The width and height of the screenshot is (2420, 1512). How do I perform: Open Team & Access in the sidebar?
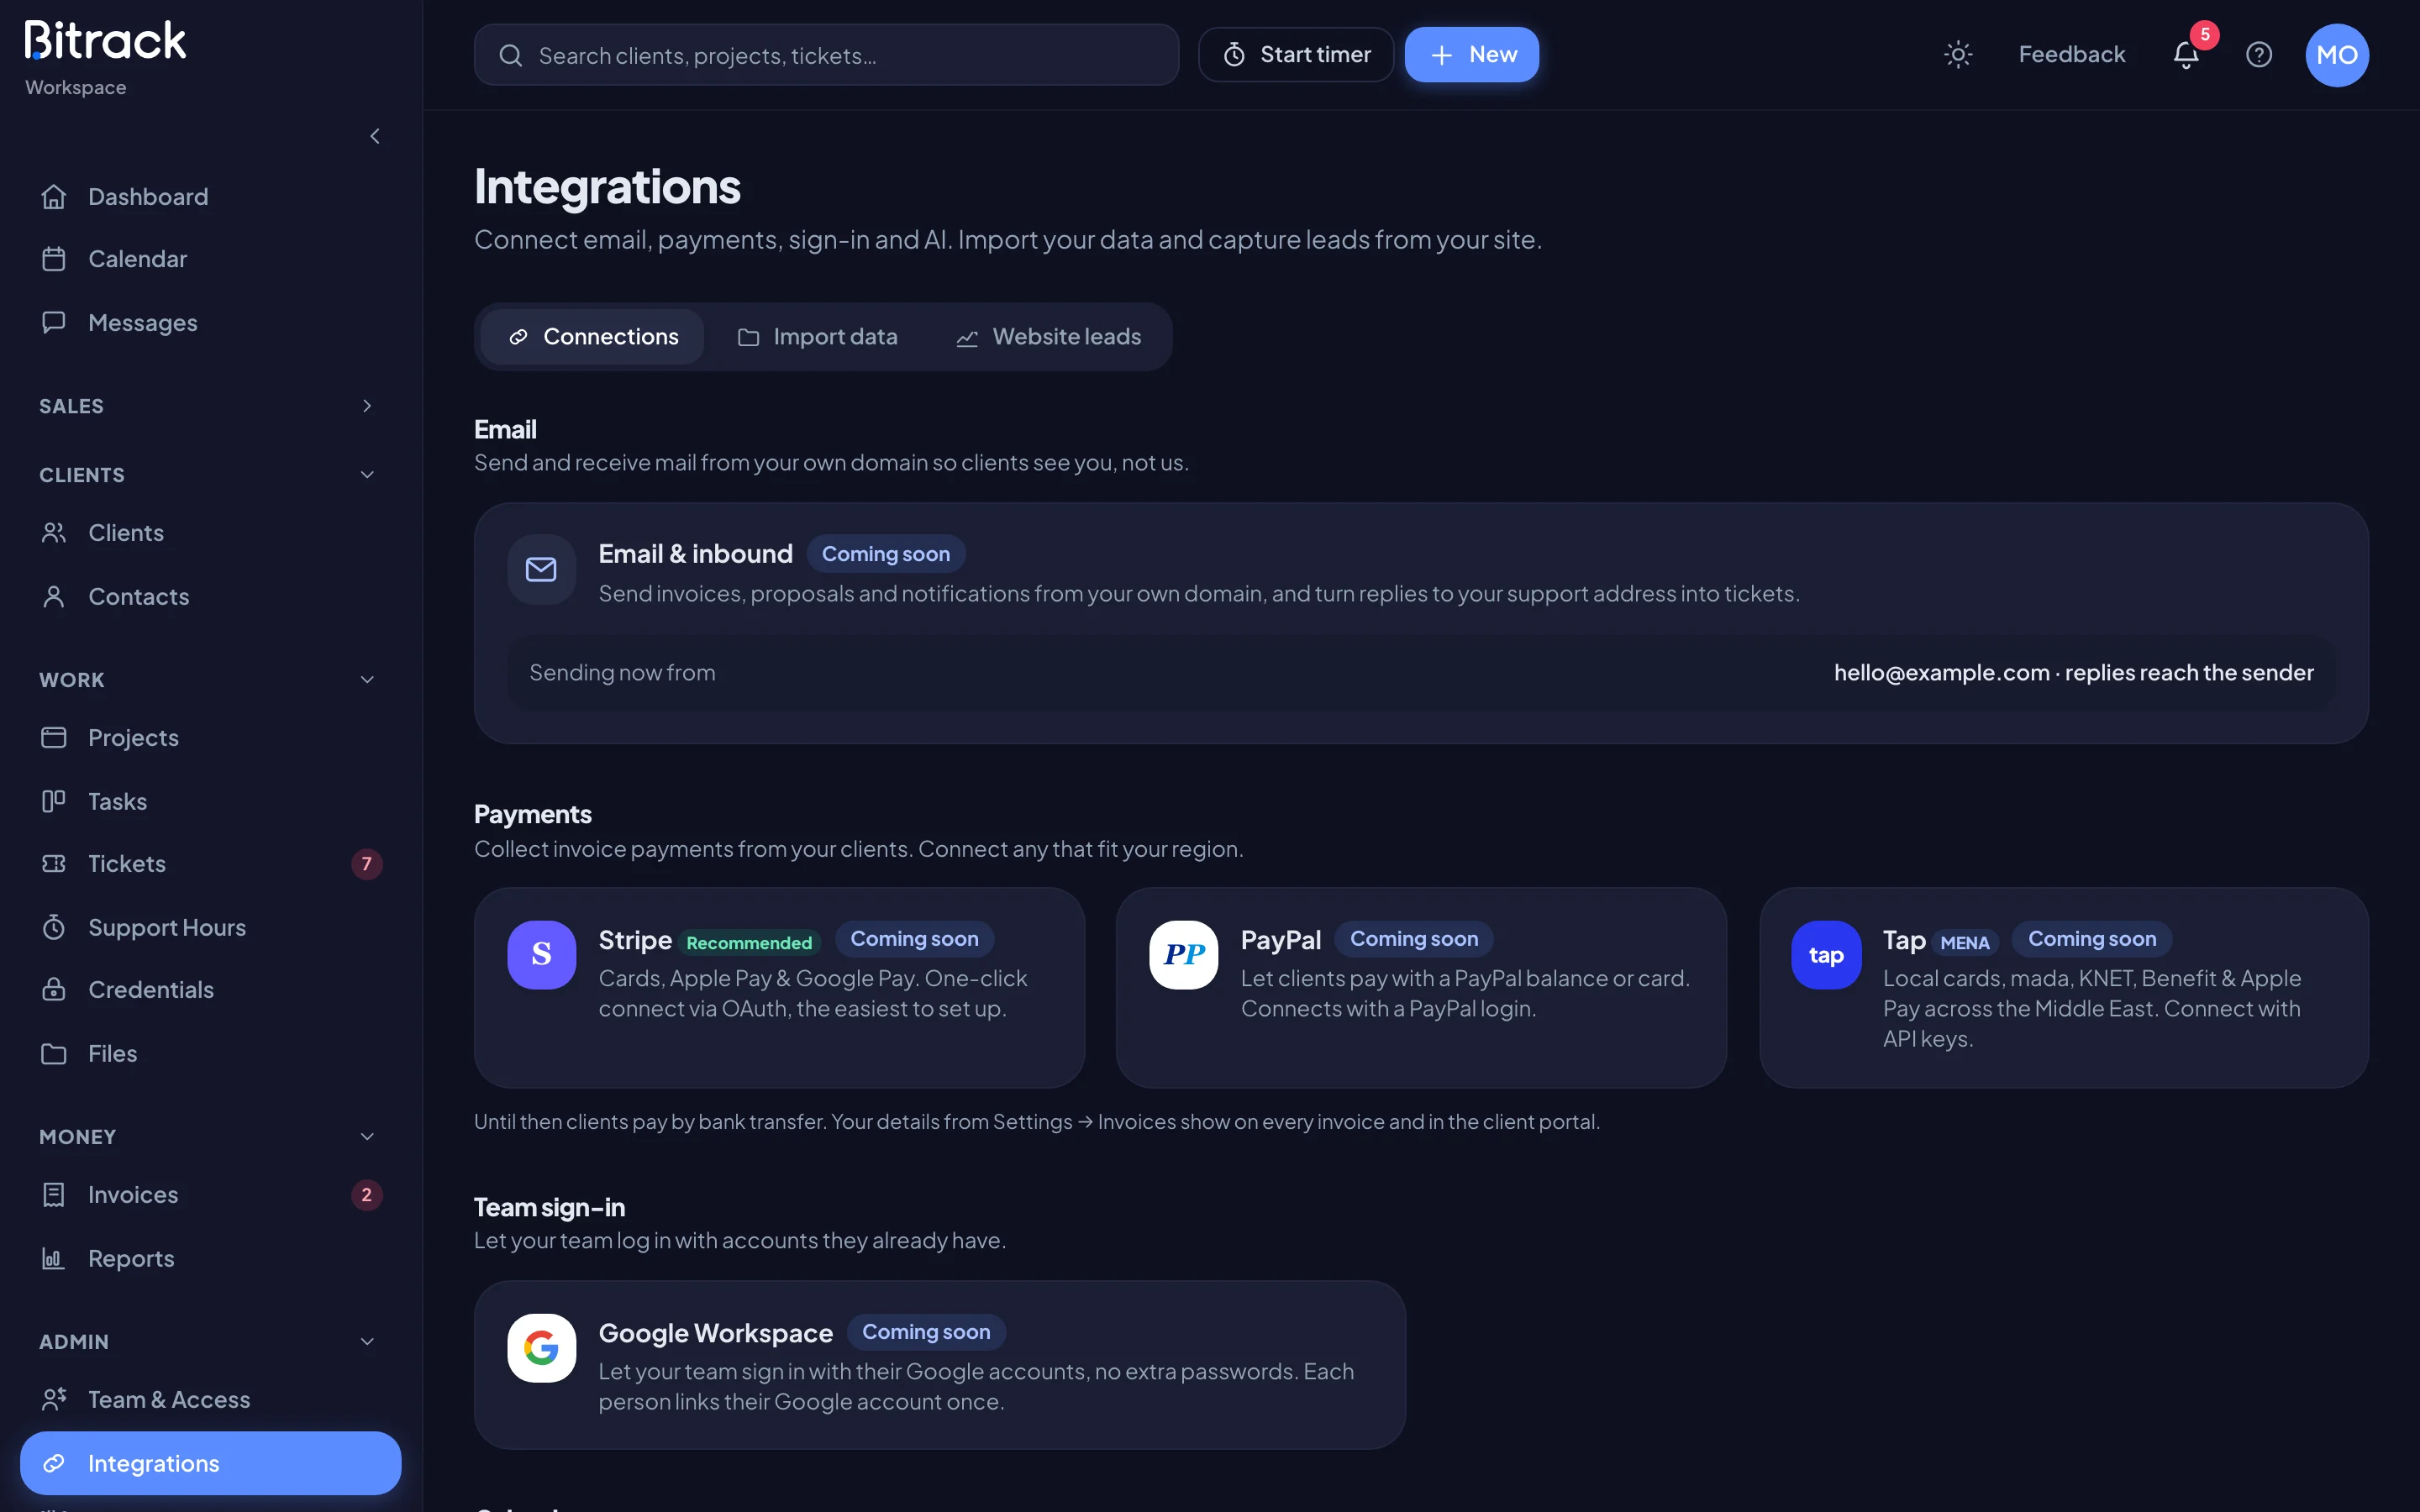point(210,1400)
